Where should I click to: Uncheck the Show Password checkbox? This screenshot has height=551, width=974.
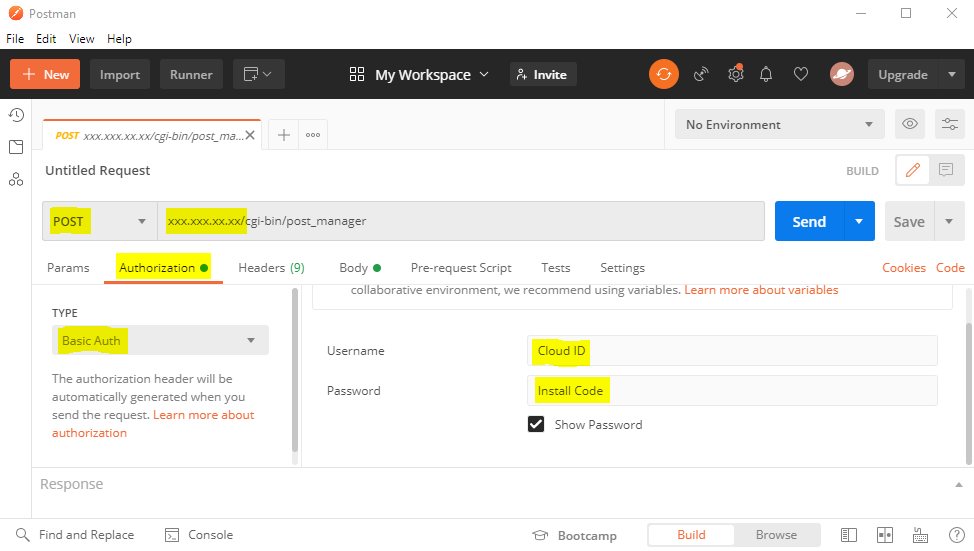pos(536,424)
